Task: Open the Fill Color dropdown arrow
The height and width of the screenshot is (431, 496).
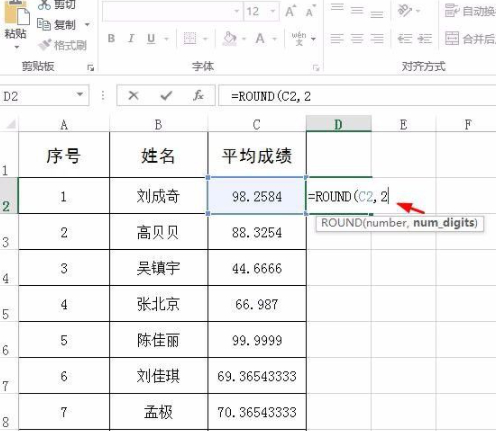Action: (244, 39)
